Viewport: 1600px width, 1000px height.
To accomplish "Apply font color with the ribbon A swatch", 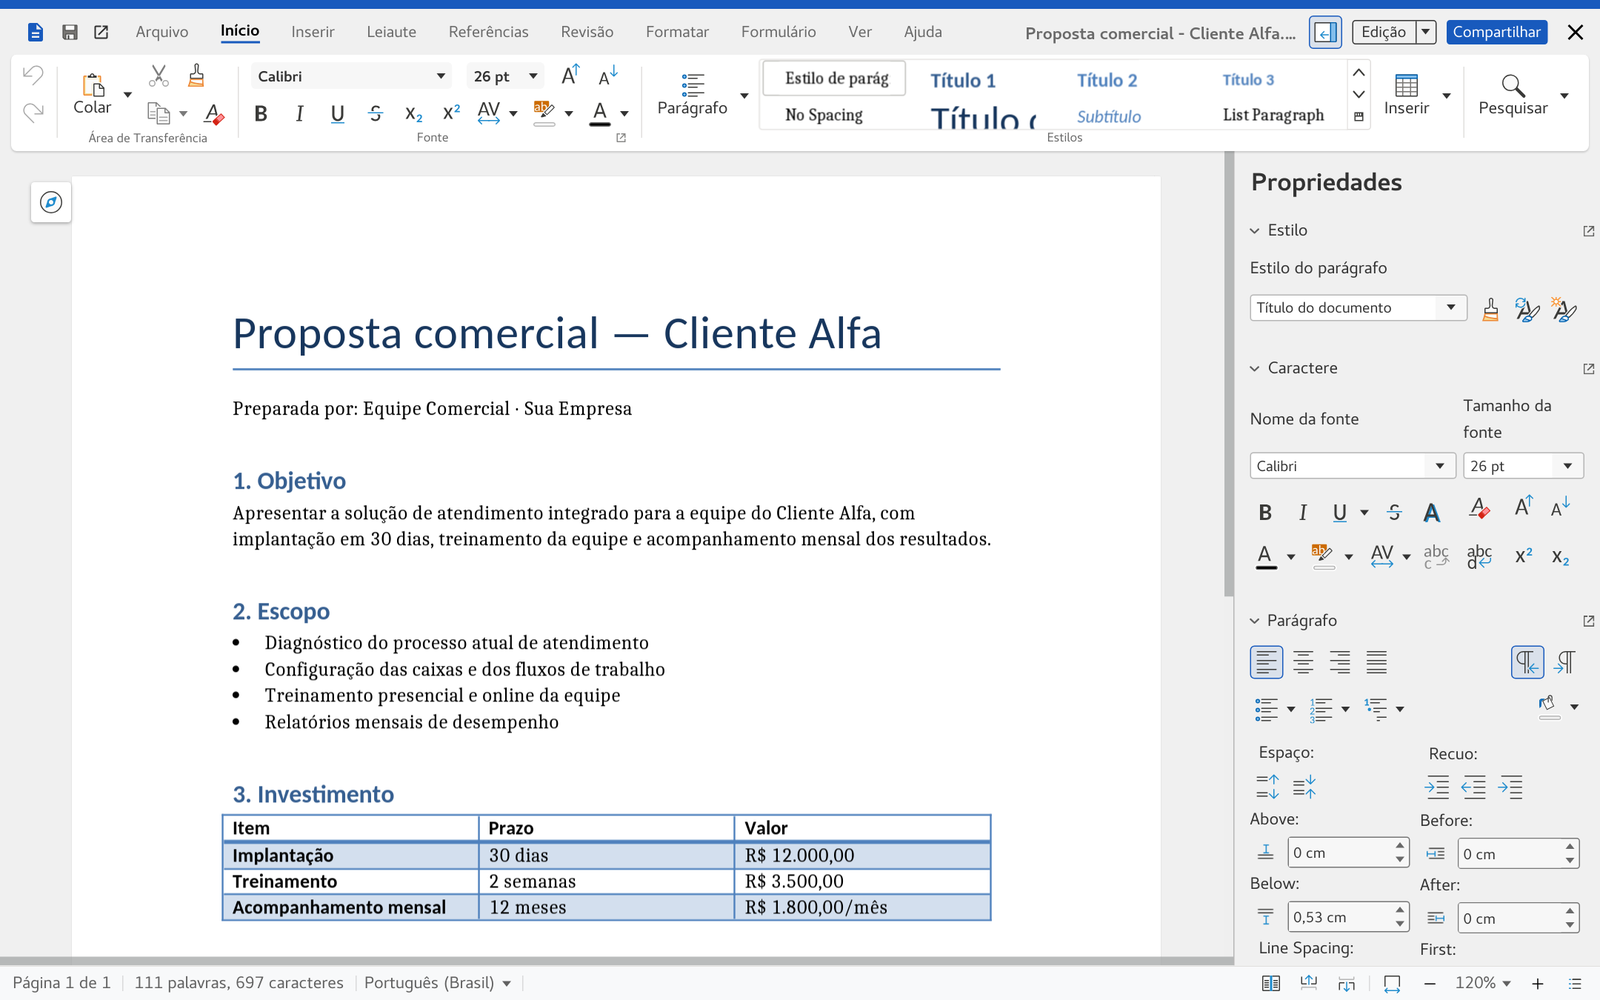I will click(600, 113).
